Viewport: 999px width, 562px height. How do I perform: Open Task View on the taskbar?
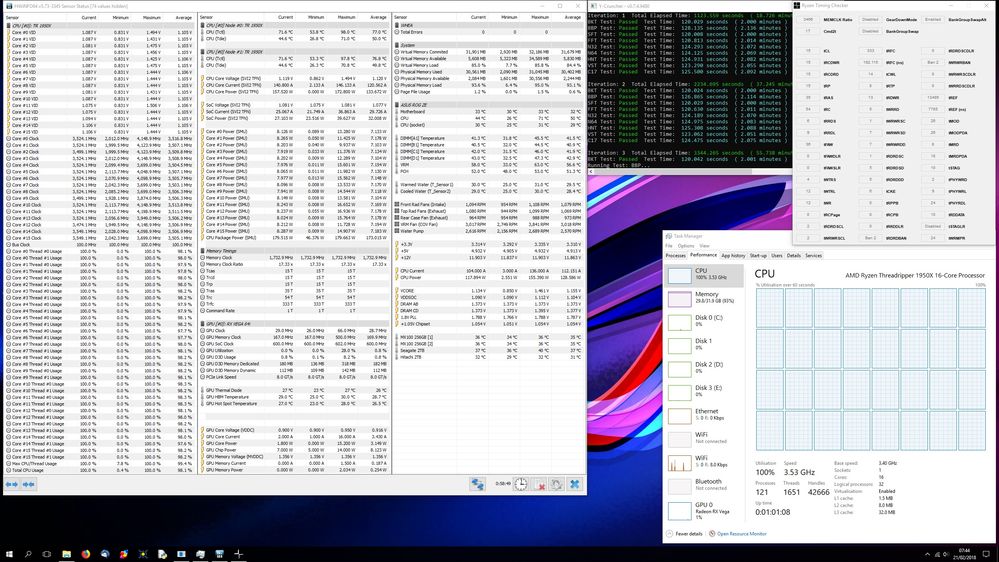tap(47, 554)
